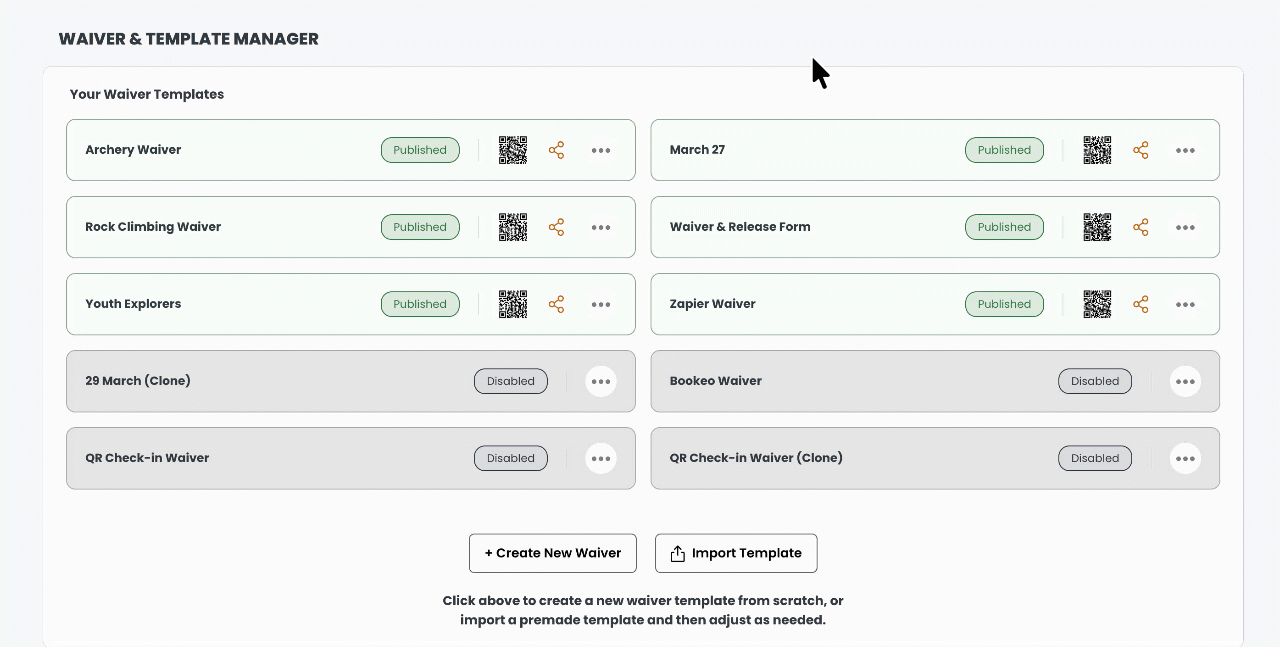The image size is (1280, 647).
Task: Show more options for QR Check-in Waiver
Action: click(601, 458)
